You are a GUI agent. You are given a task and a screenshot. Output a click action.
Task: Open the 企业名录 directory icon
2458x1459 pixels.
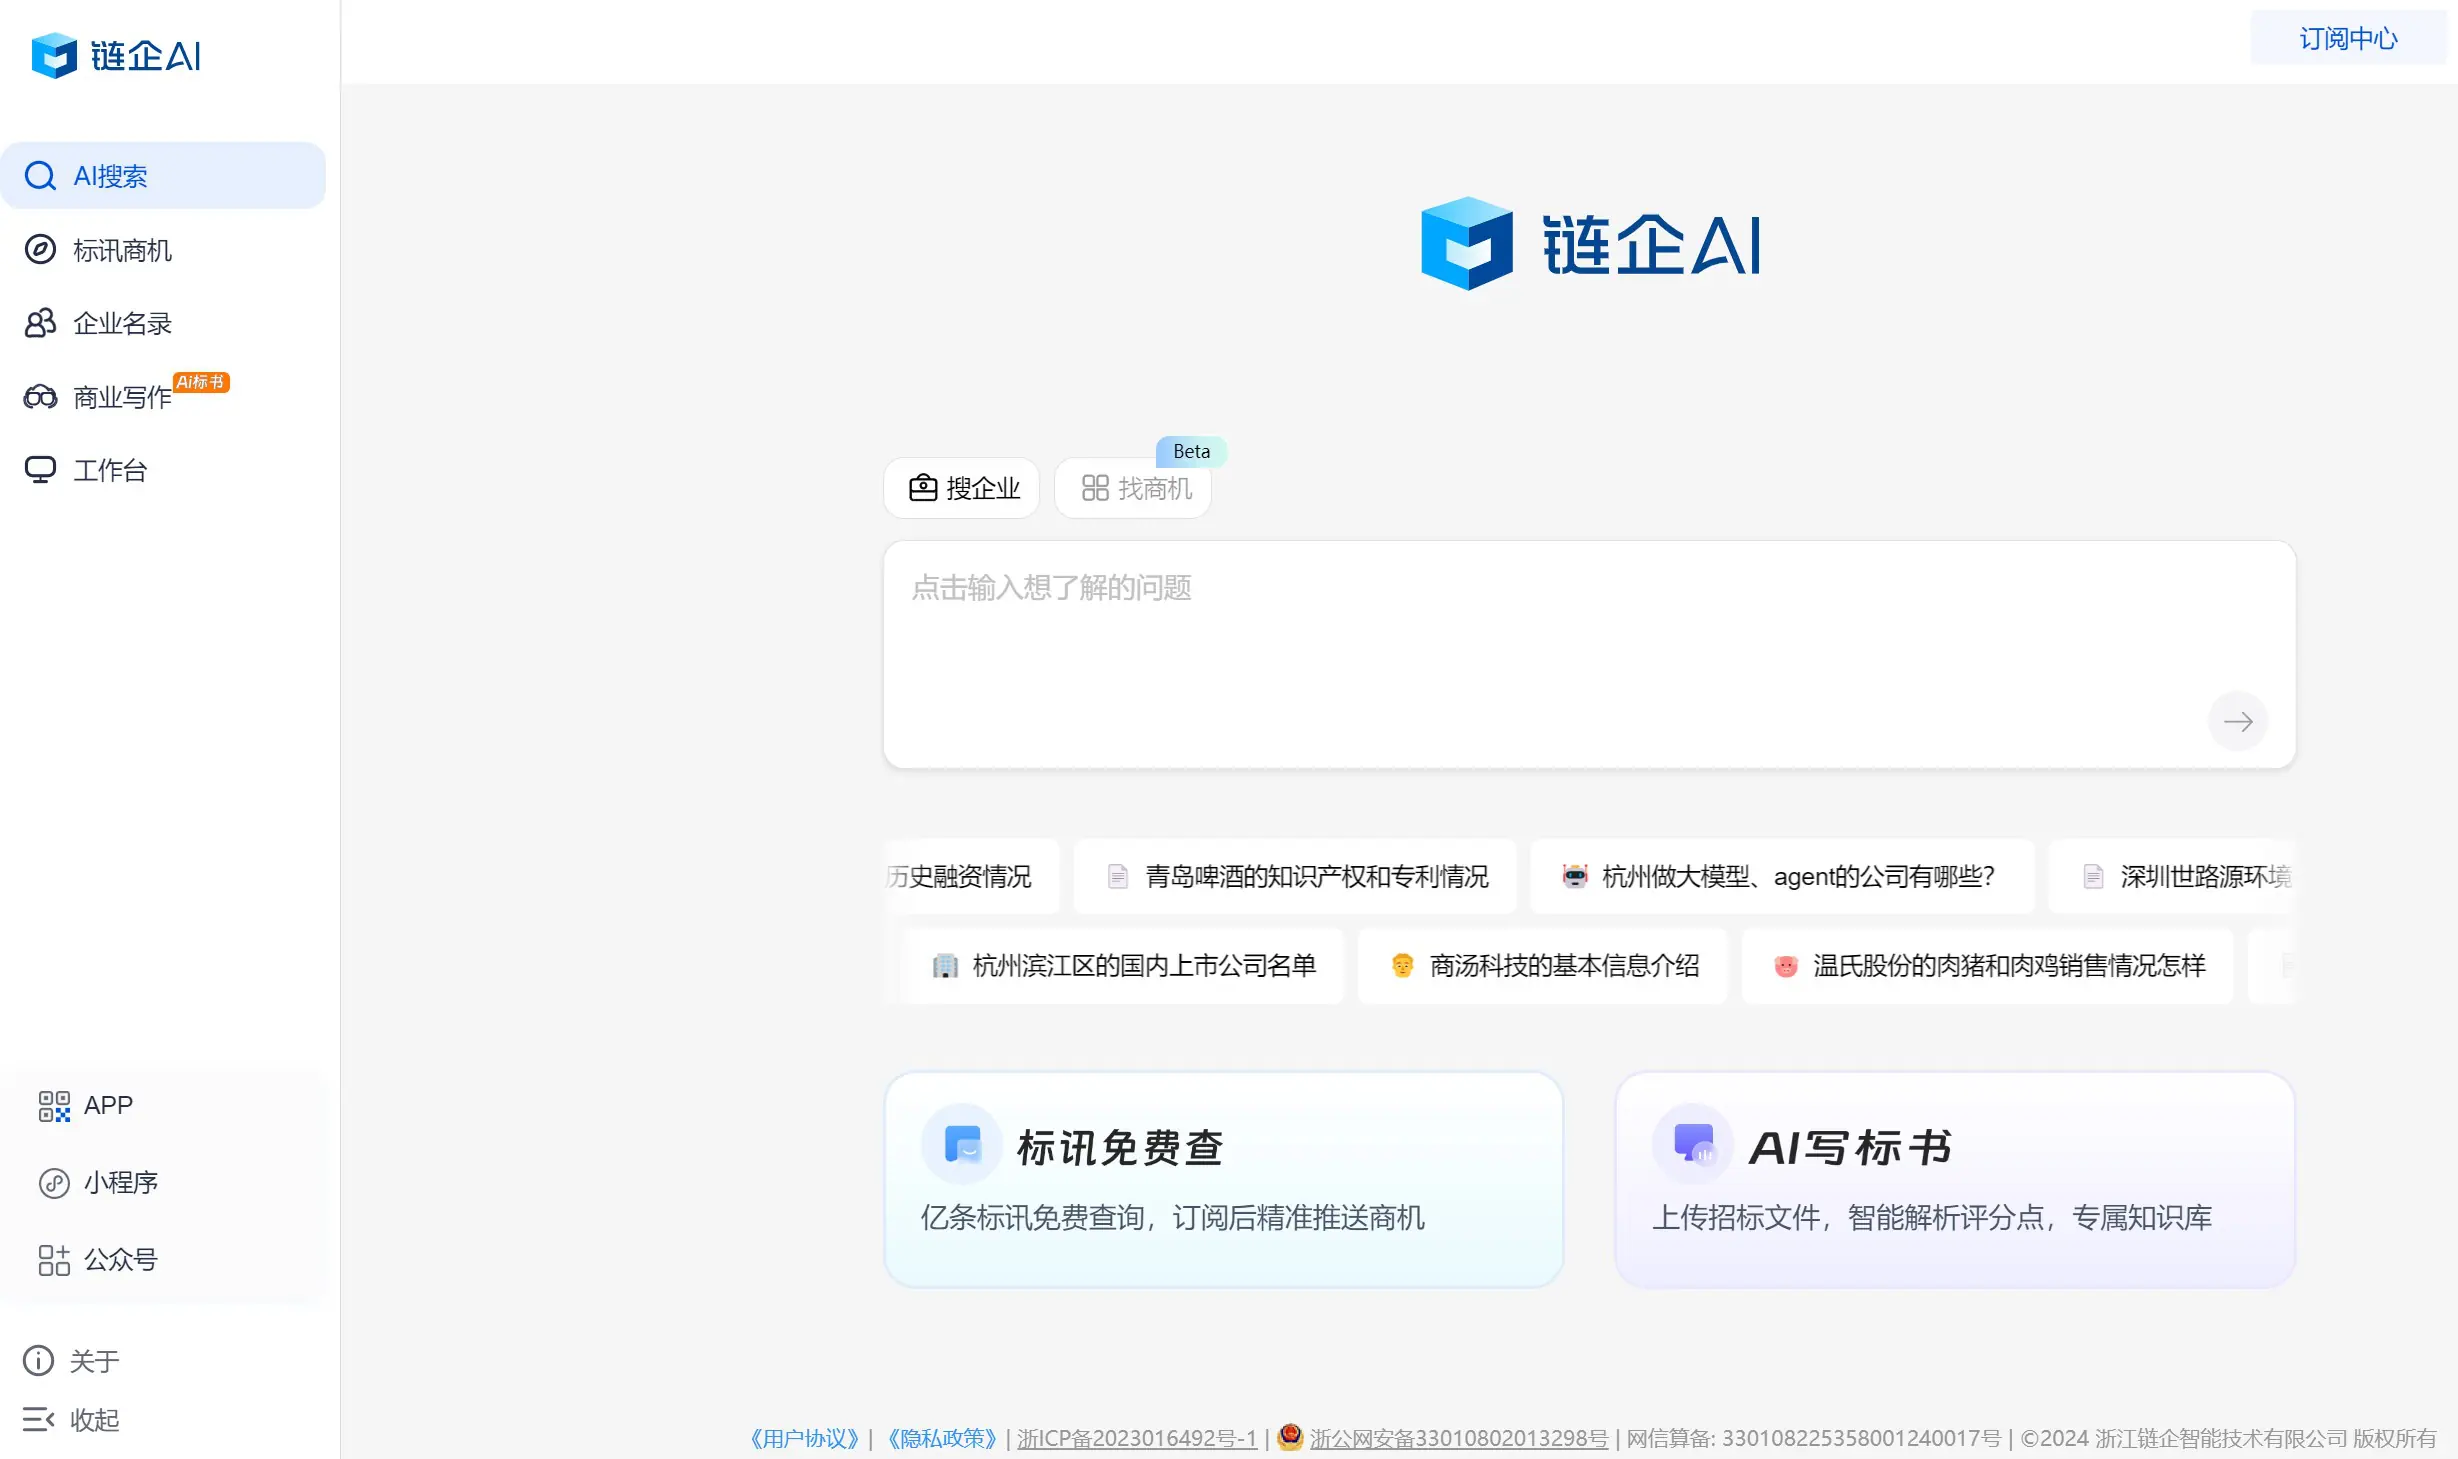click(x=40, y=322)
